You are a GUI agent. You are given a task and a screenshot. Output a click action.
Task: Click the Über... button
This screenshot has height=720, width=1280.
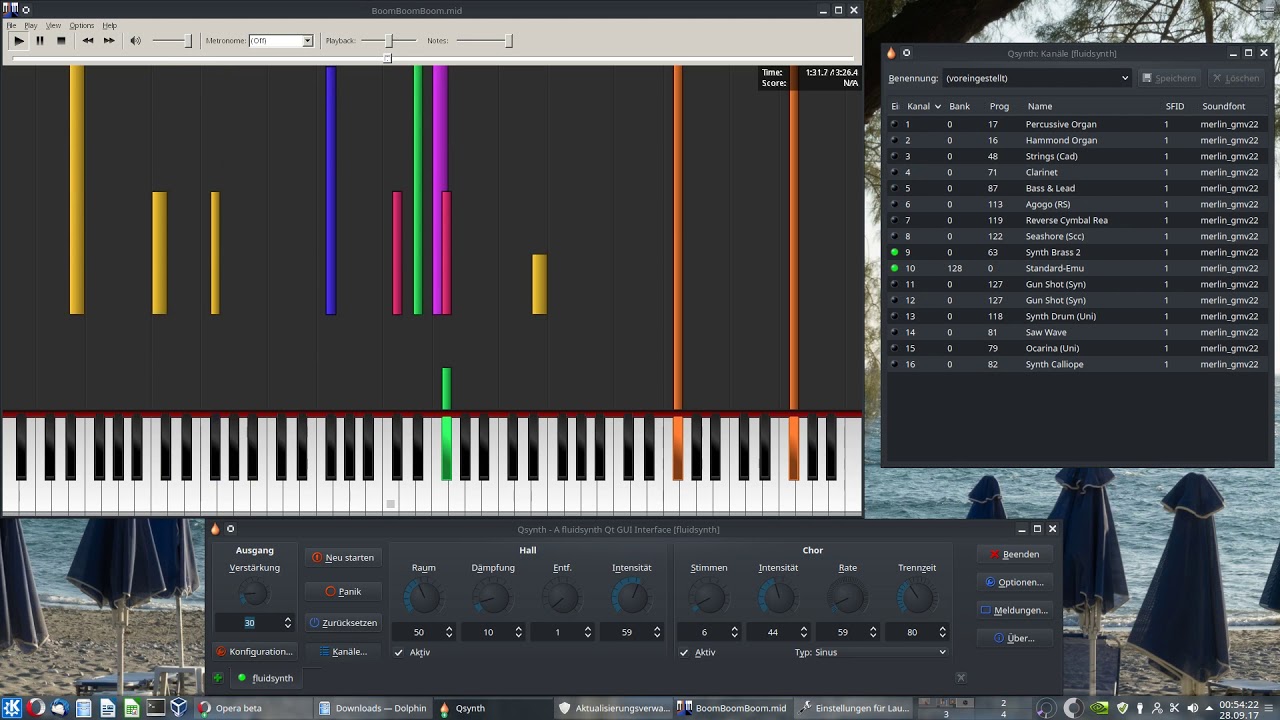point(1015,638)
